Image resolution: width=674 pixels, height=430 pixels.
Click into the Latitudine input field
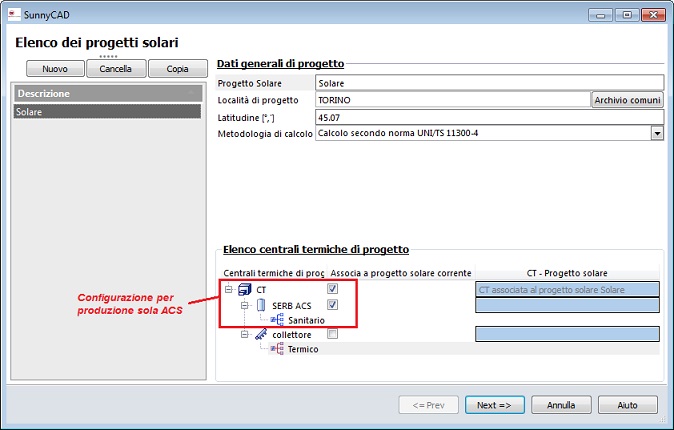488,117
